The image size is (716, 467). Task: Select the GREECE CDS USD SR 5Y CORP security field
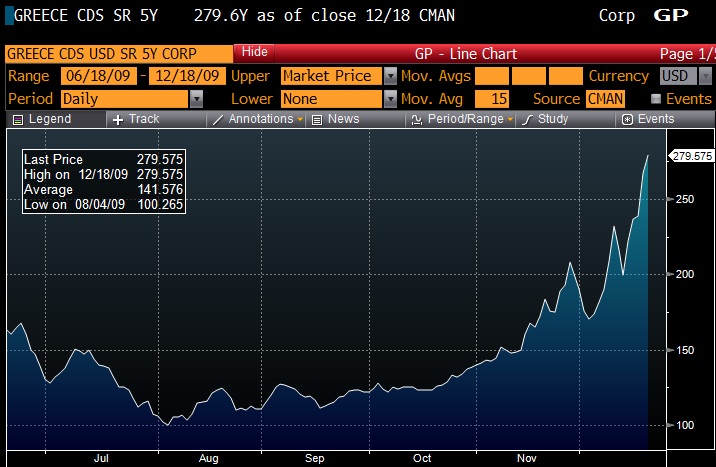coord(118,53)
